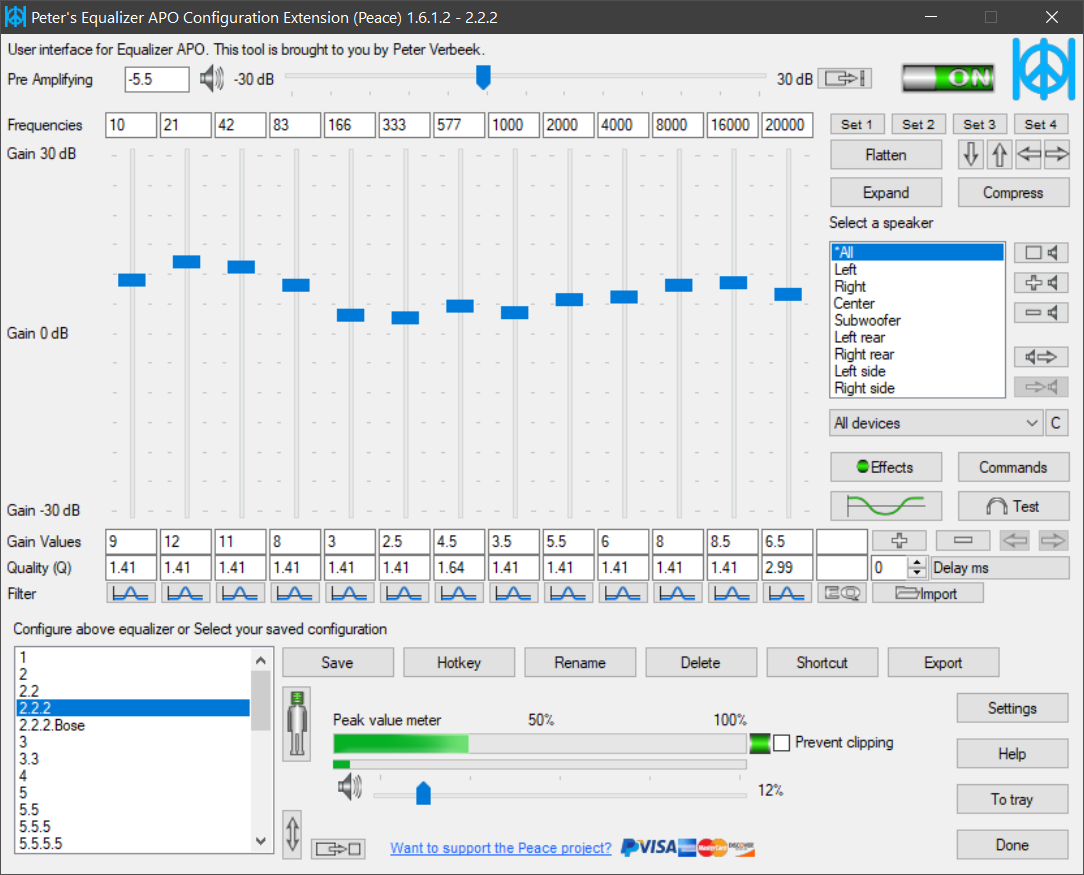Shift frequencies right with right arrow
The height and width of the screenshot is (875, 1084).
coord(1056,155)
